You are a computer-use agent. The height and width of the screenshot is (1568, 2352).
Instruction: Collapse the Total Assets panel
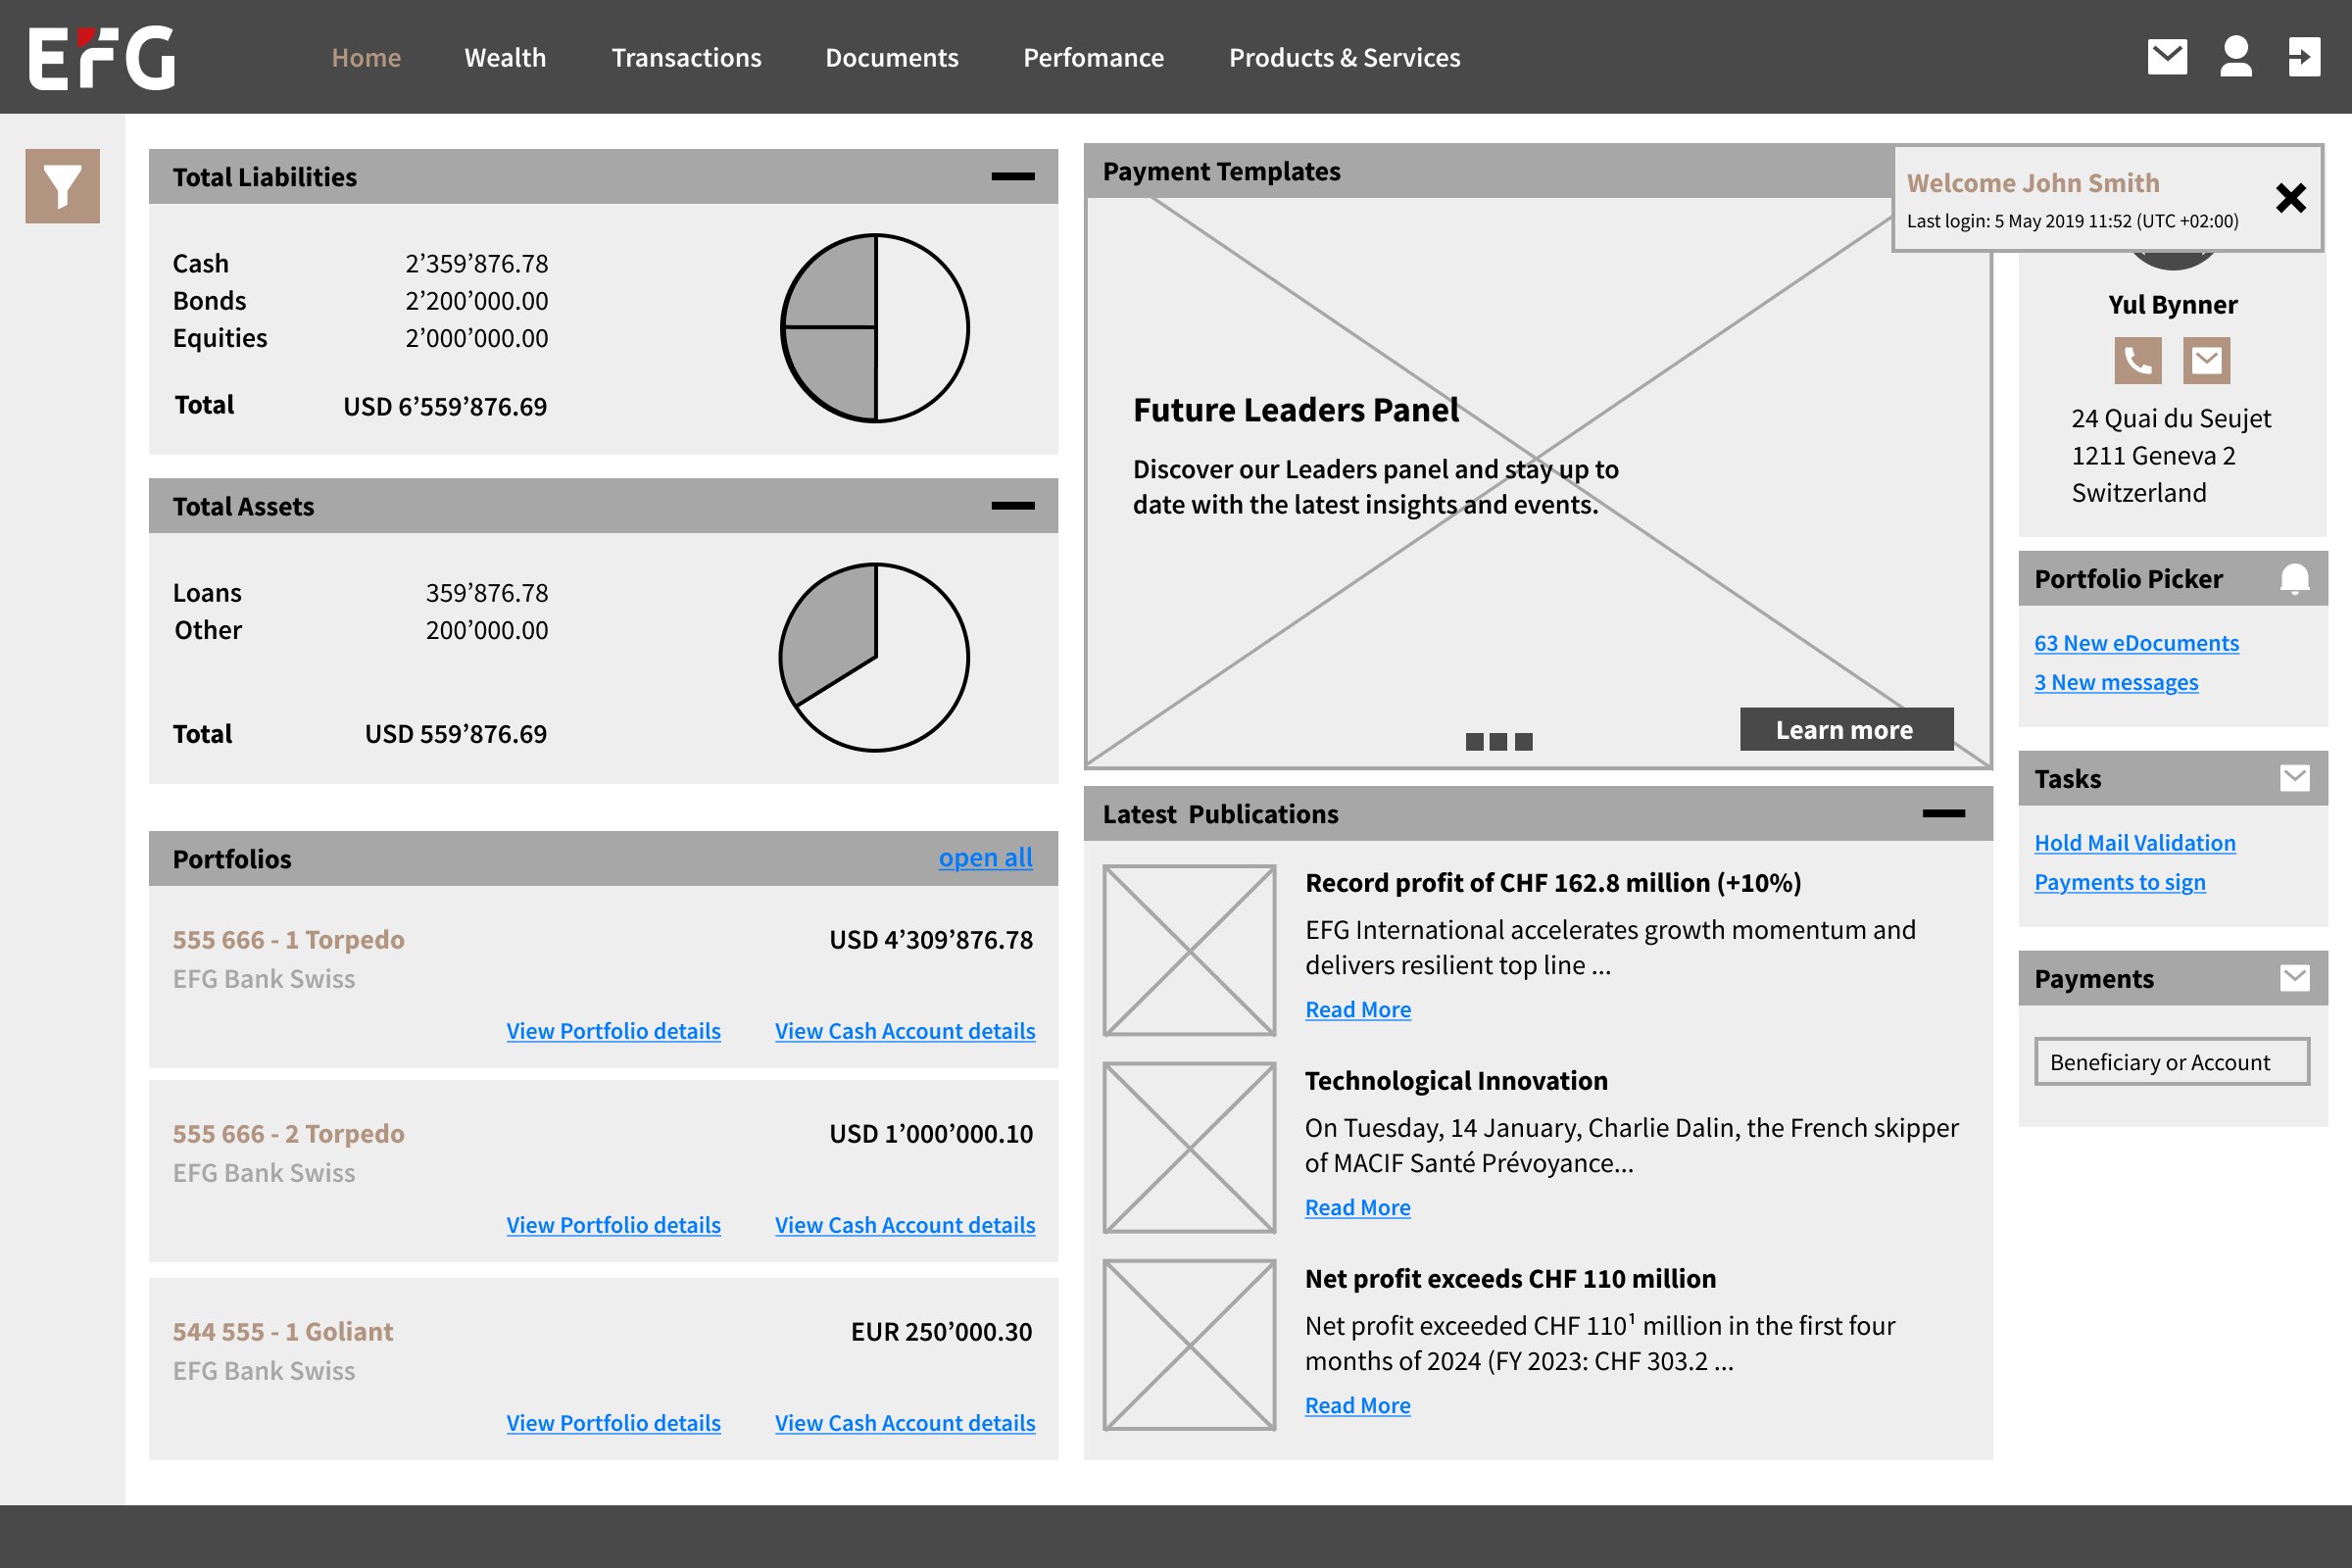[x=1012, y=506]
